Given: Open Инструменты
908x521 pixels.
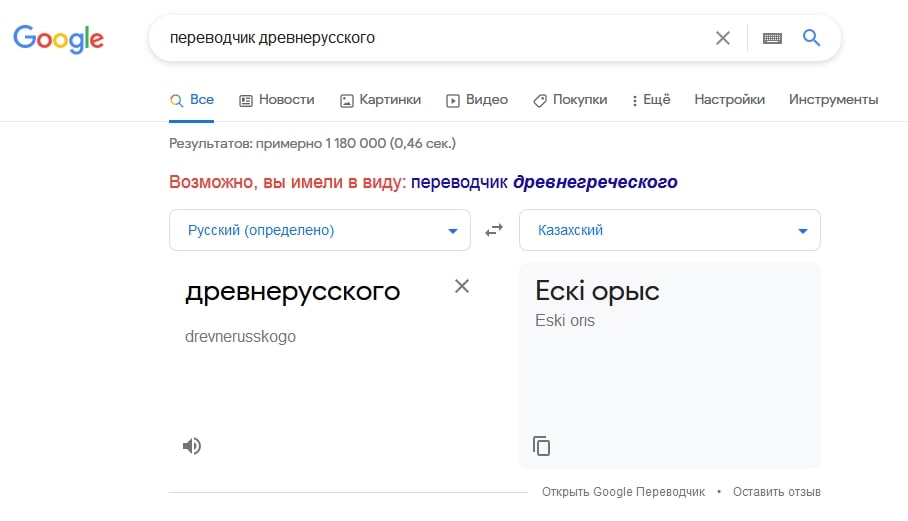Looking at the screenshot, I should [x=833, y=100].
